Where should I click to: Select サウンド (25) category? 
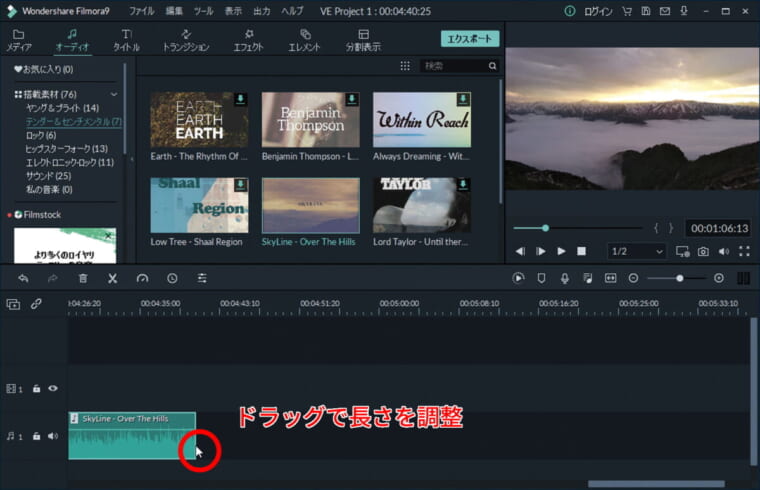[x=48, y=176]
